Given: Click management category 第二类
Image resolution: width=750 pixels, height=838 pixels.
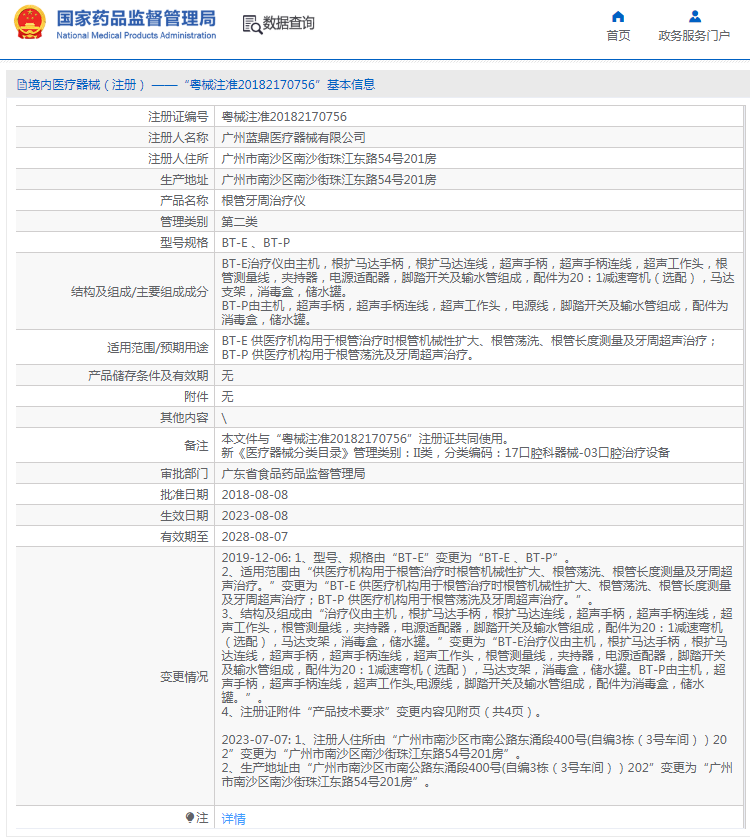Looking at the screenshot, I should [x=239, y=221].
